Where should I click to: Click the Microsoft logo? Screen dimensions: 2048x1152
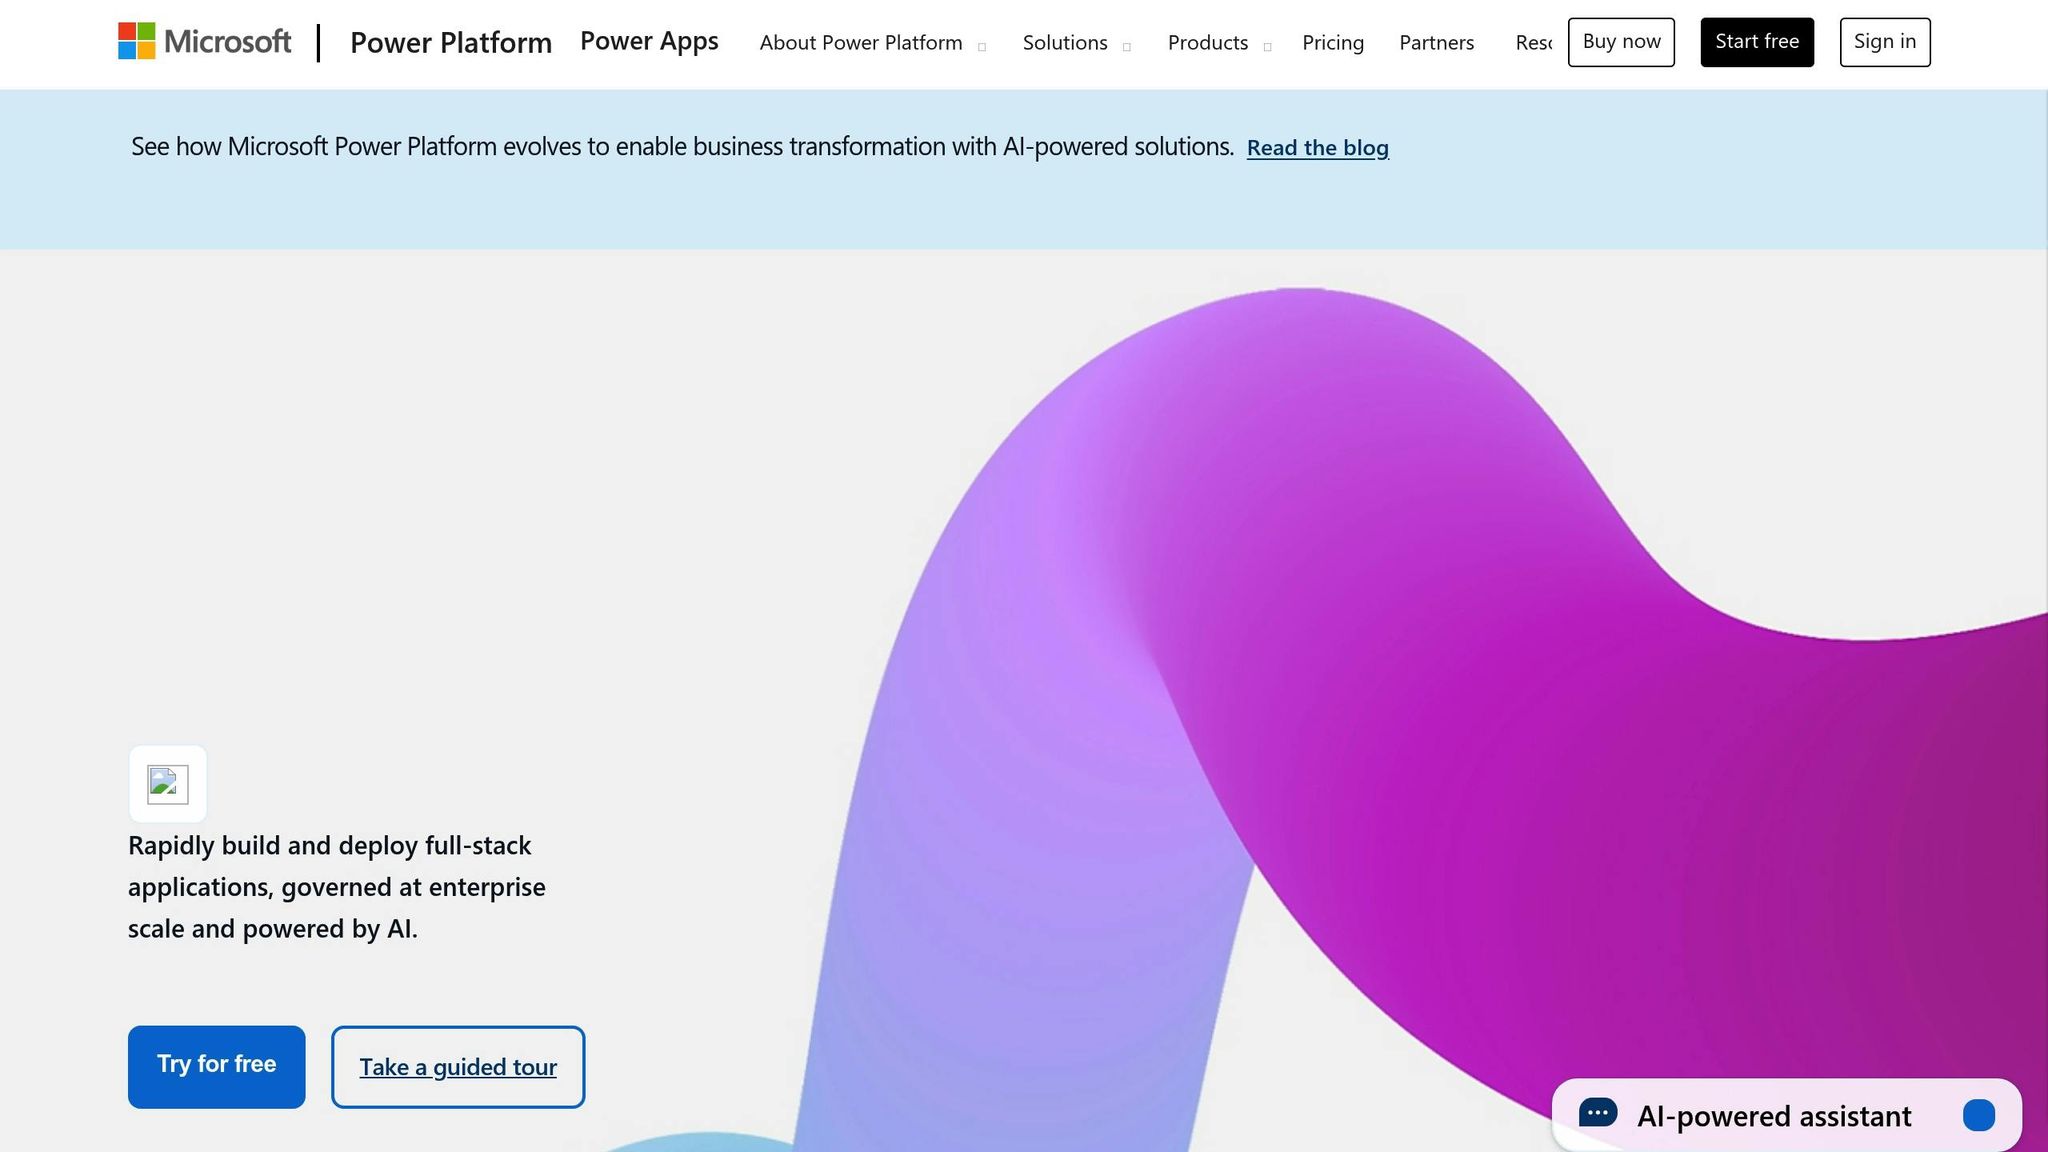pyautogui.click(x=204, y=42)
